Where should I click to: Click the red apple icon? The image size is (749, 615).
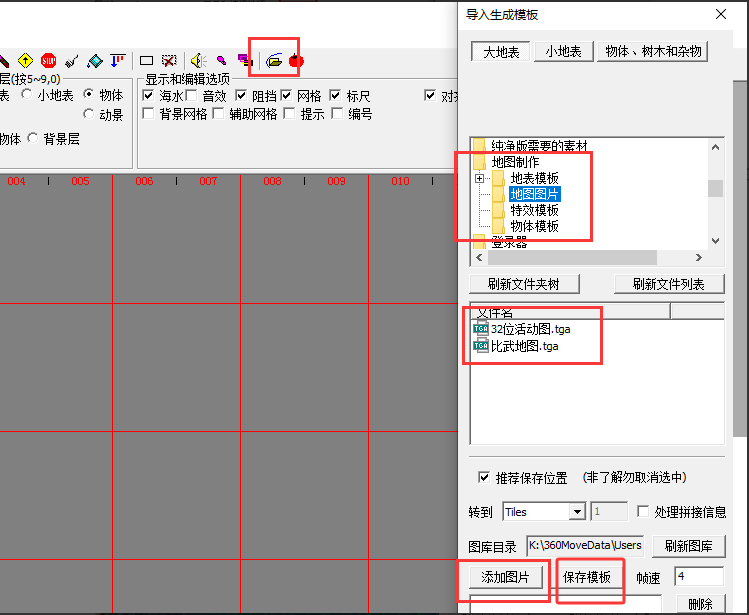[x=296, y=61]
